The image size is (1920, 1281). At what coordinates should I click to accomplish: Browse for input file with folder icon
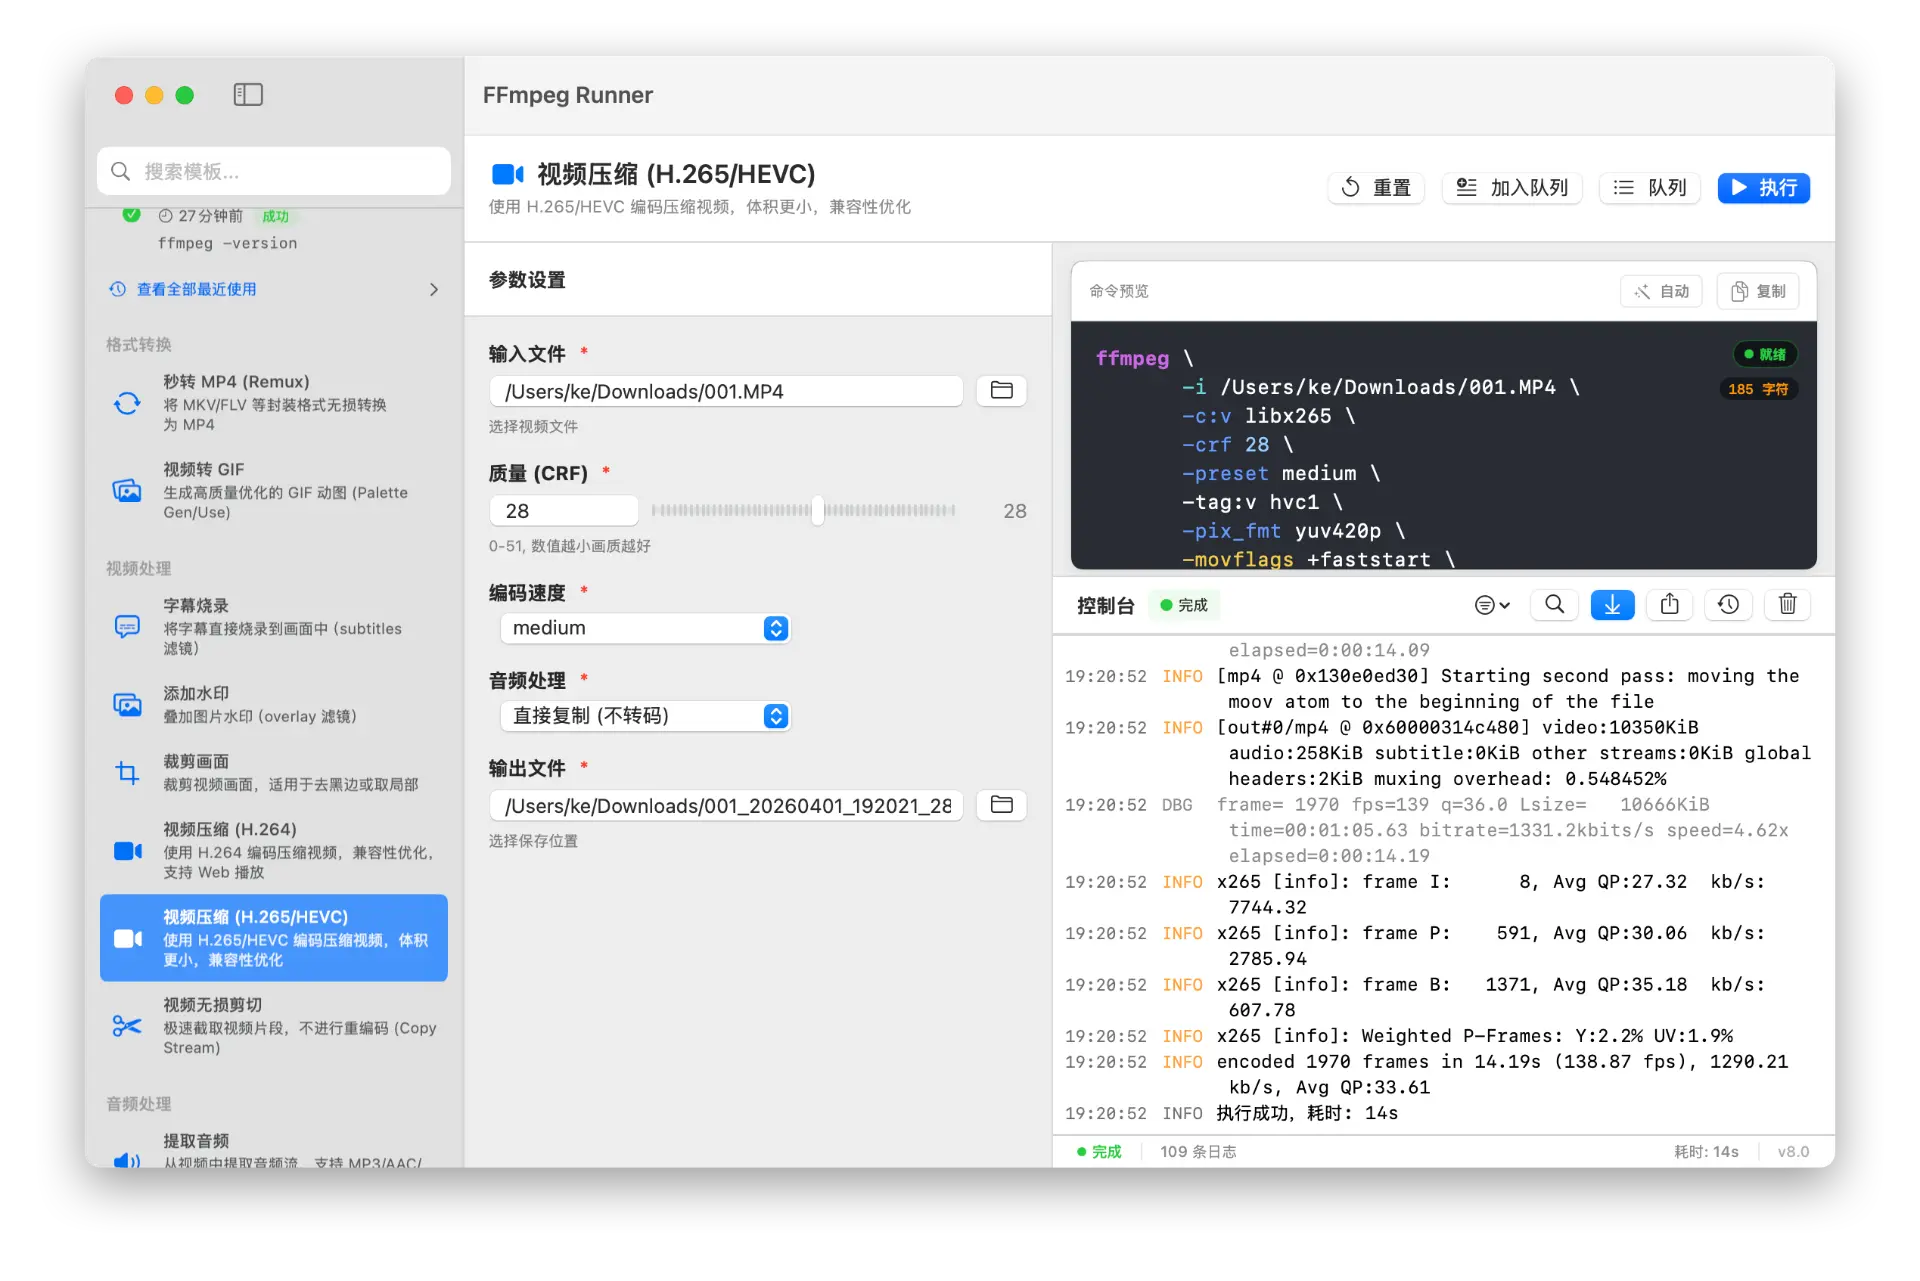point(1001,391)
